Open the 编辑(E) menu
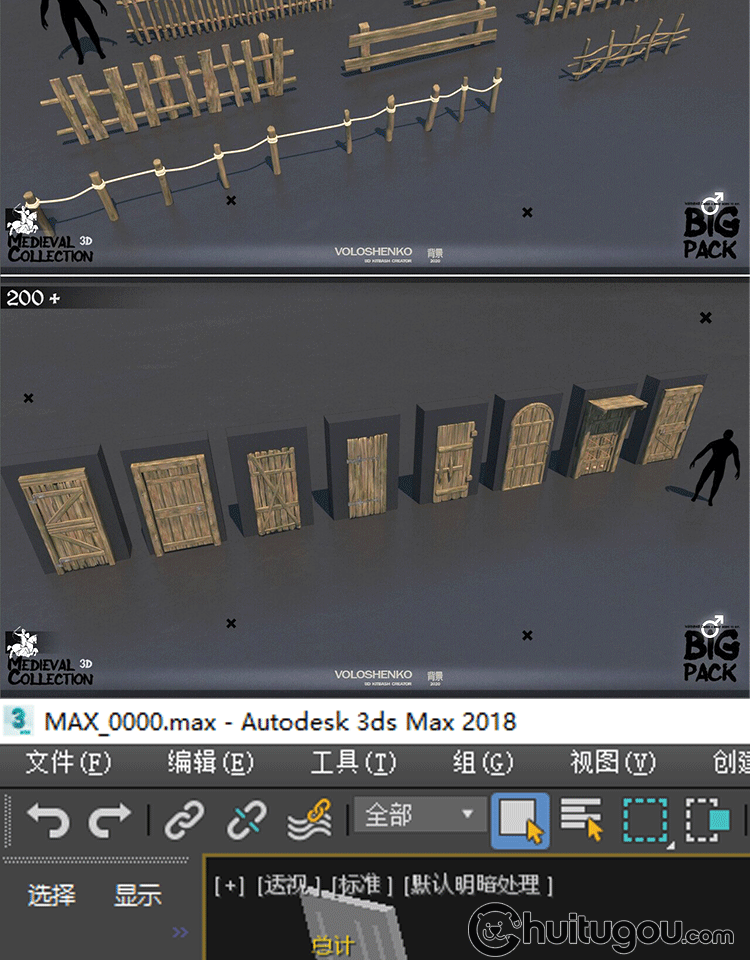 pyautogui.click(x=210, y=763)
